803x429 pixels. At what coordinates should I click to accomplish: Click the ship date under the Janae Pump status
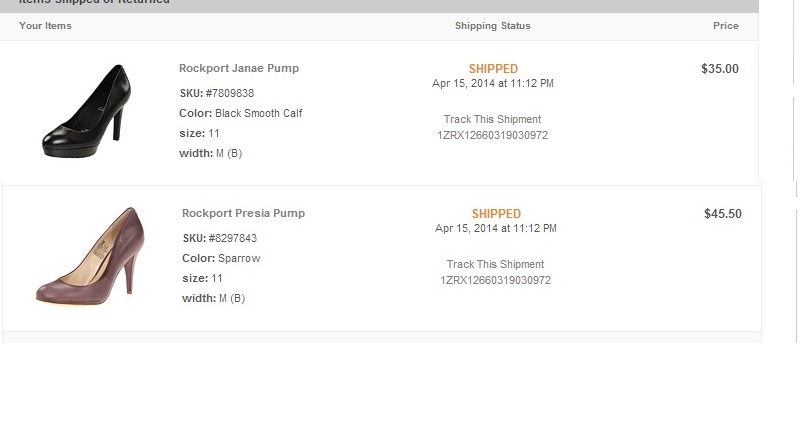coord(492,84)
